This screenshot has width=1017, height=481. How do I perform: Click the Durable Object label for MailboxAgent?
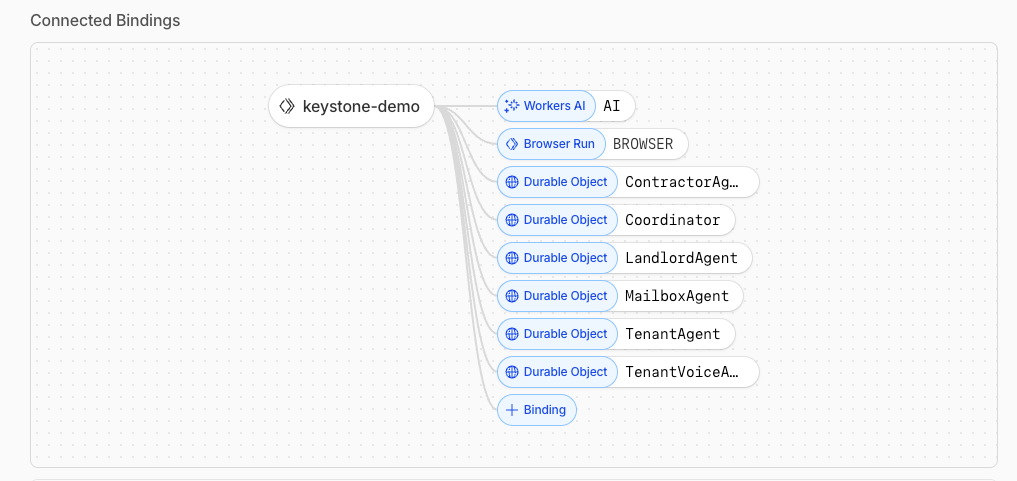(557, 296)
